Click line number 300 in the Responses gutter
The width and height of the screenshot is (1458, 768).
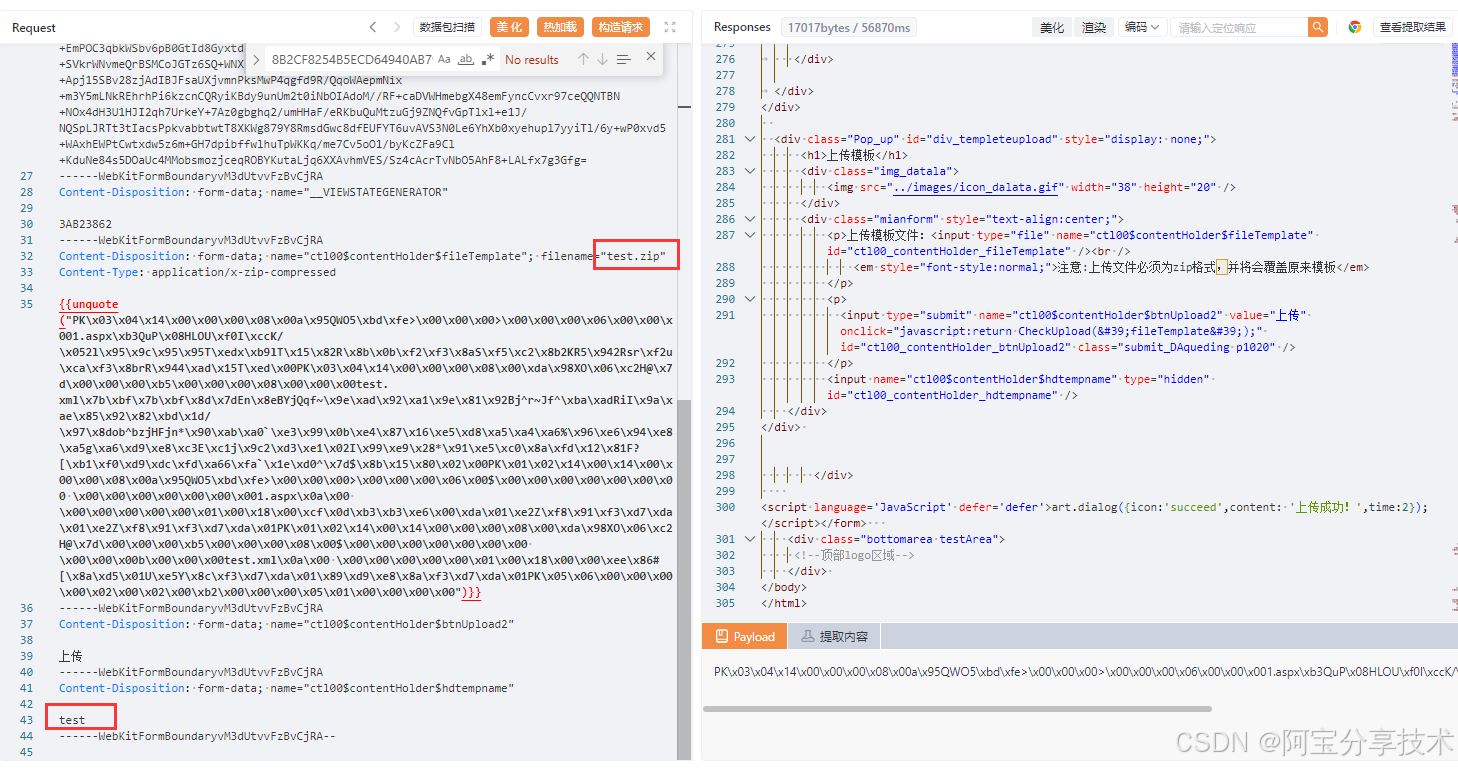725,507
